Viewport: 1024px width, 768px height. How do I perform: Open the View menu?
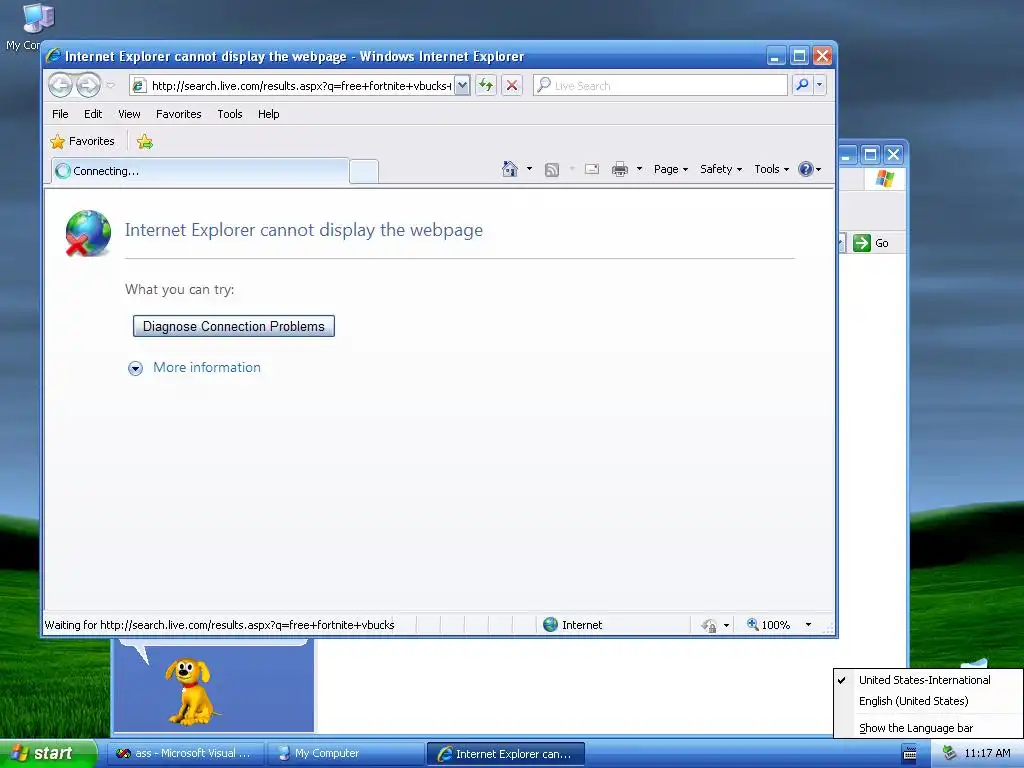[x=129, y=114]
